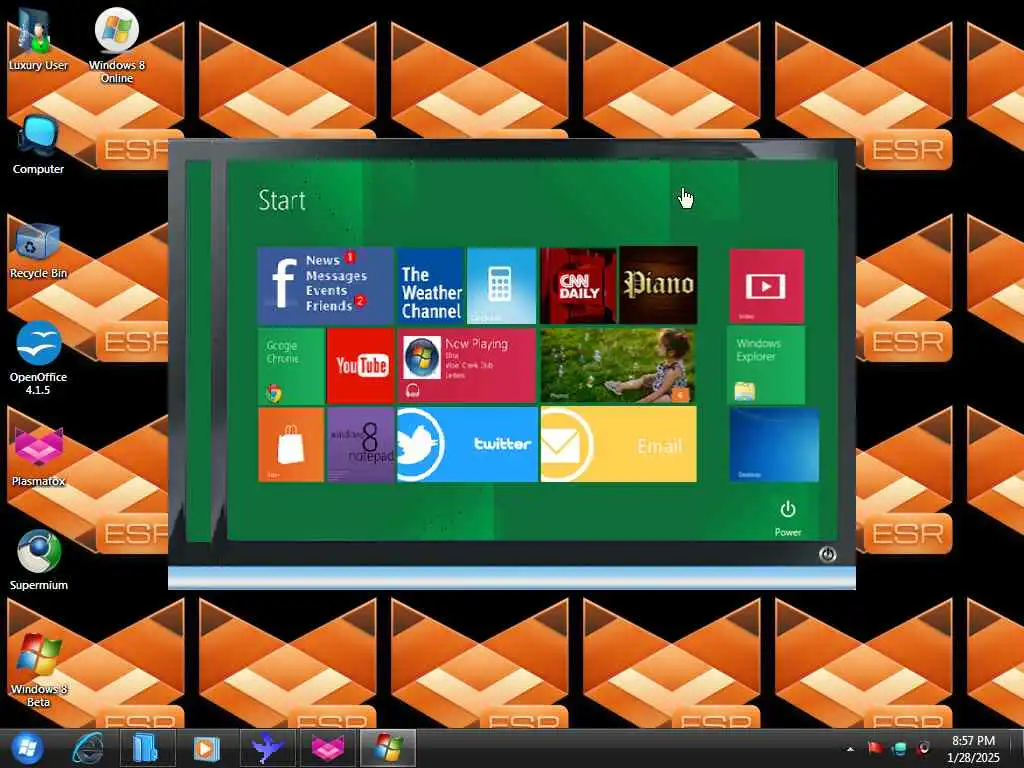
Task: Open the Piano tile
Action: pos(658,285)
